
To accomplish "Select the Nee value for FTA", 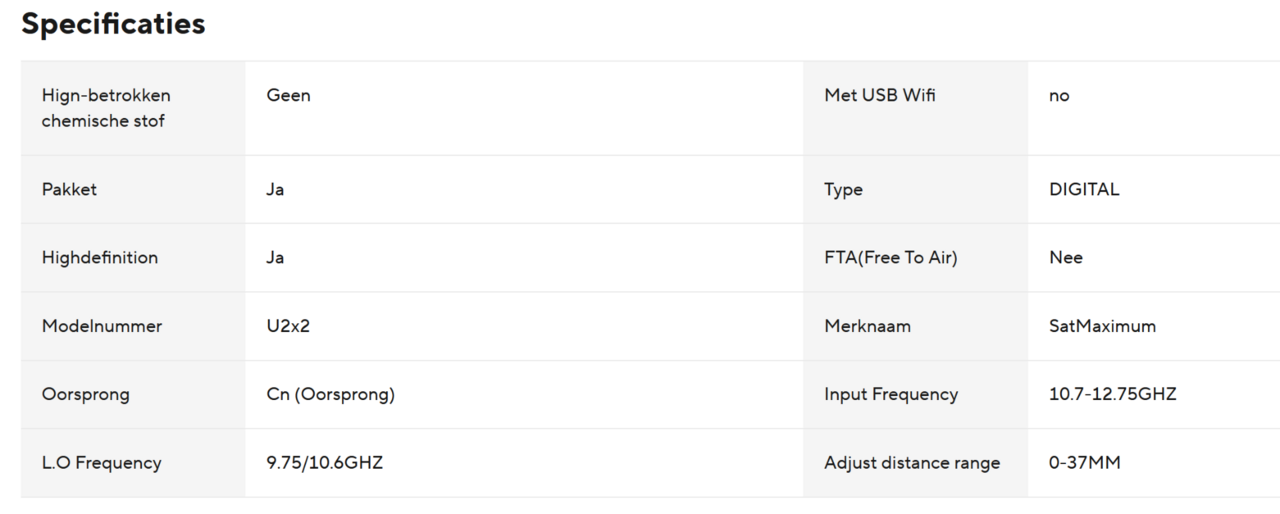I will (x=1066, y=258).
